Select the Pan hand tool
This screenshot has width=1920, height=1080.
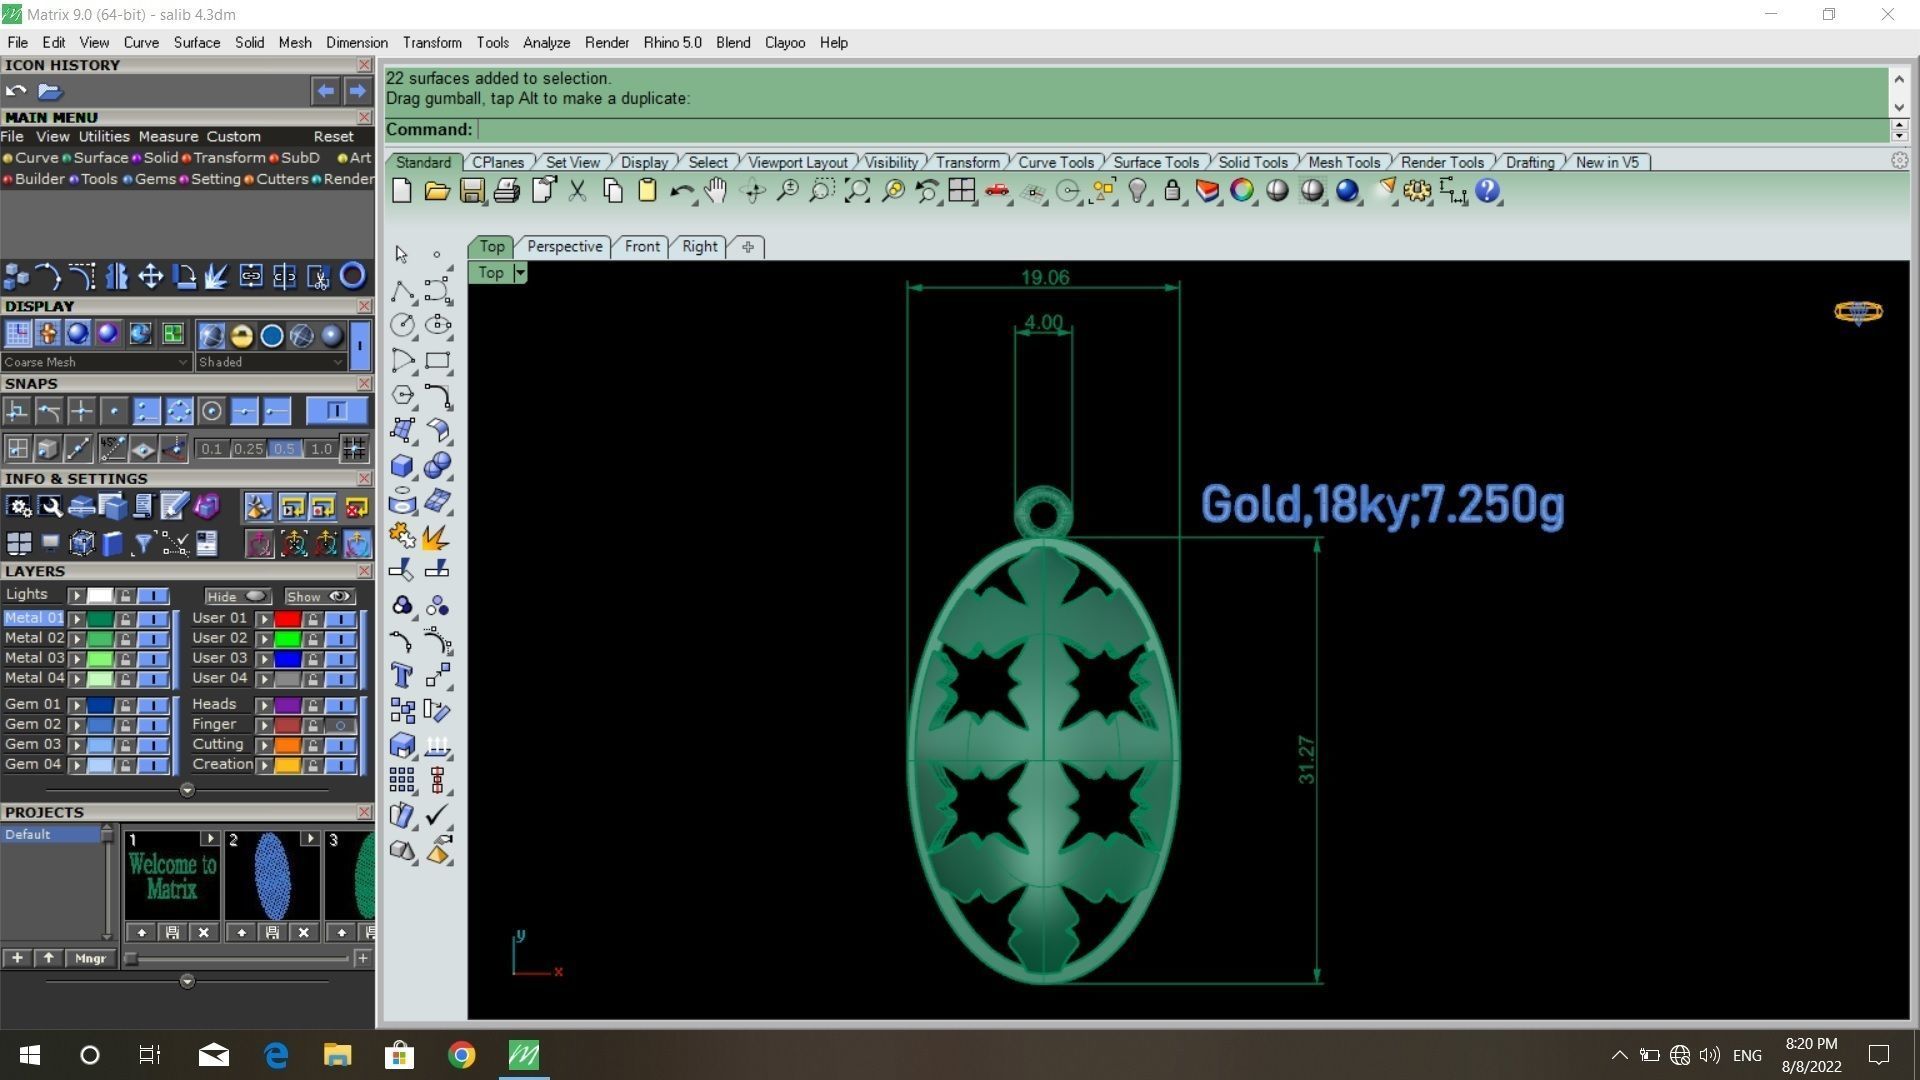tap(715, 191)
